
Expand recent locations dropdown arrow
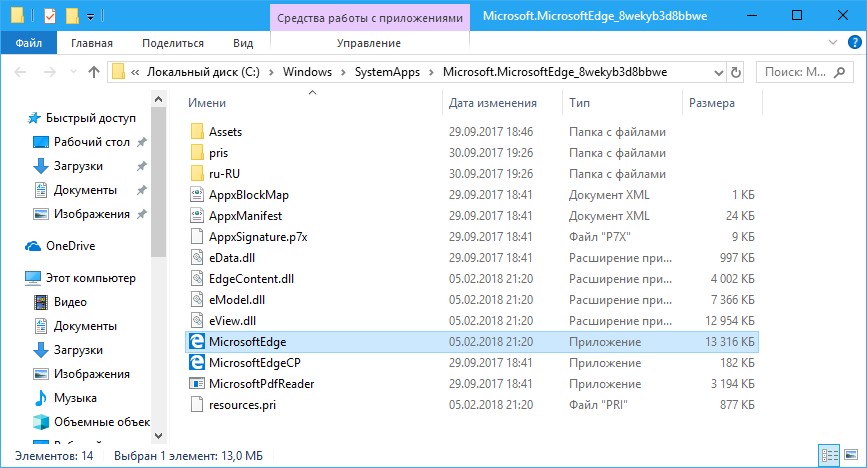pyautogui.click(x=73, y=72)
